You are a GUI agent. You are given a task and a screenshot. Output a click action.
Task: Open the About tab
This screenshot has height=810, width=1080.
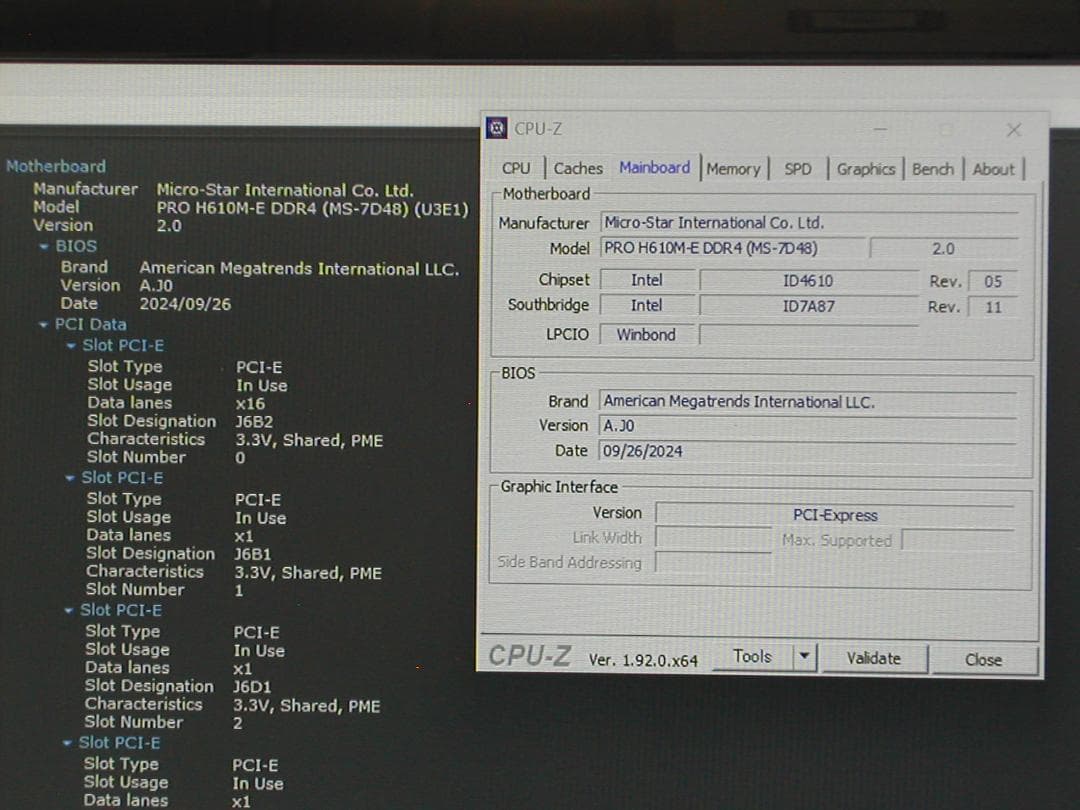pyautogui.click(x=994, y=169)
